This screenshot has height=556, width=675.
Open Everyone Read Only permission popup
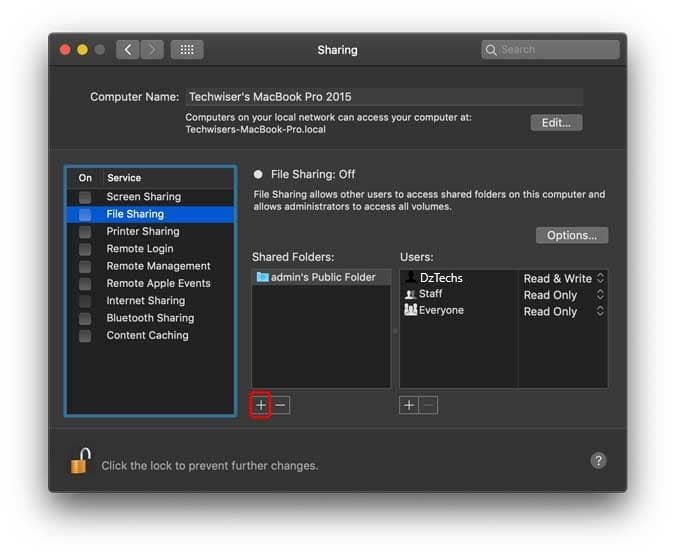[x=564, y=312]
